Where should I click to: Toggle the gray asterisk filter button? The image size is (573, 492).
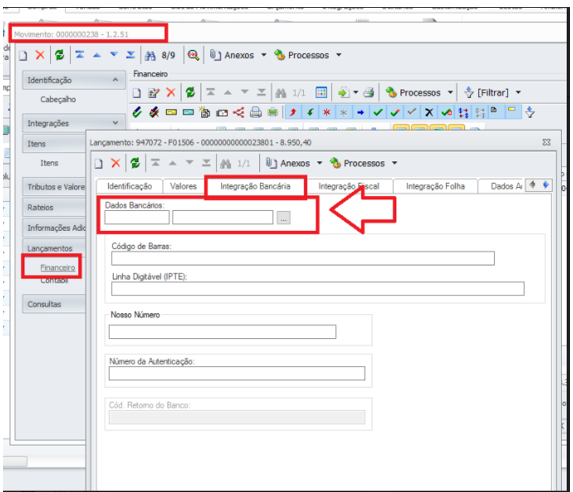344,112
